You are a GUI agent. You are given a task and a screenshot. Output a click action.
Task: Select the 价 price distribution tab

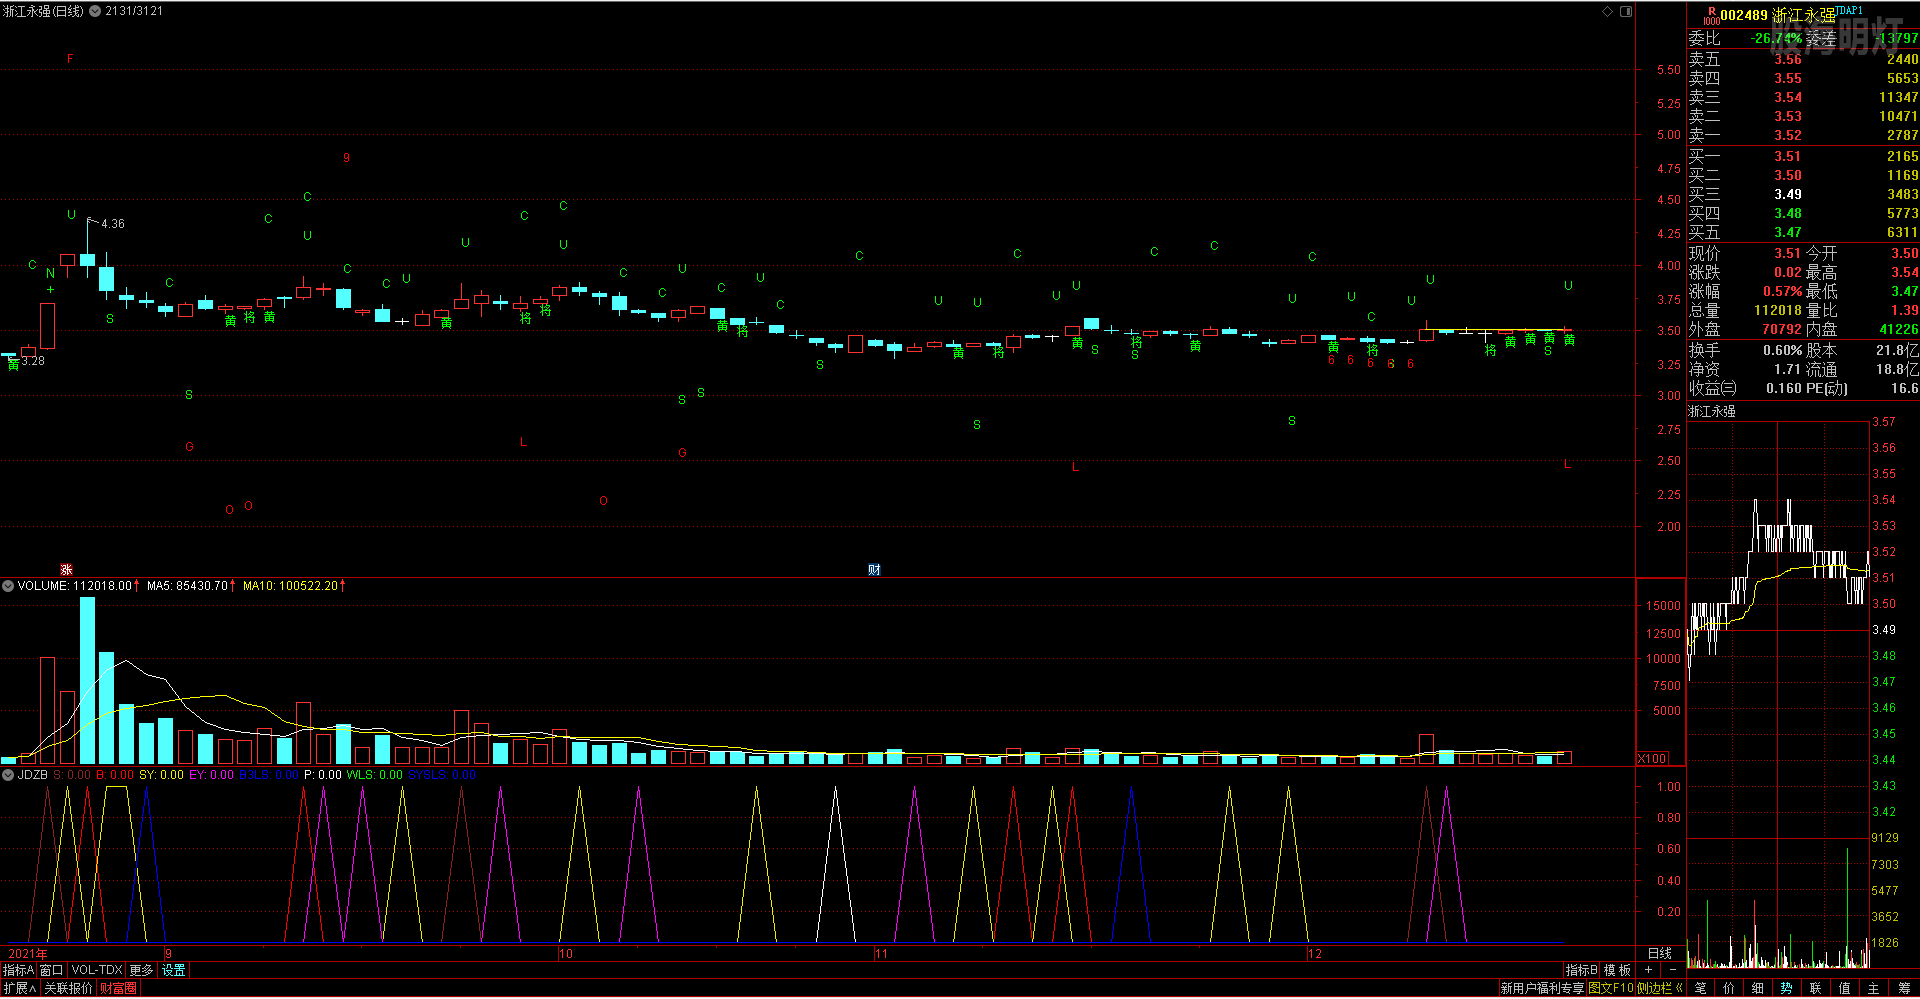tap(1729, 988)
